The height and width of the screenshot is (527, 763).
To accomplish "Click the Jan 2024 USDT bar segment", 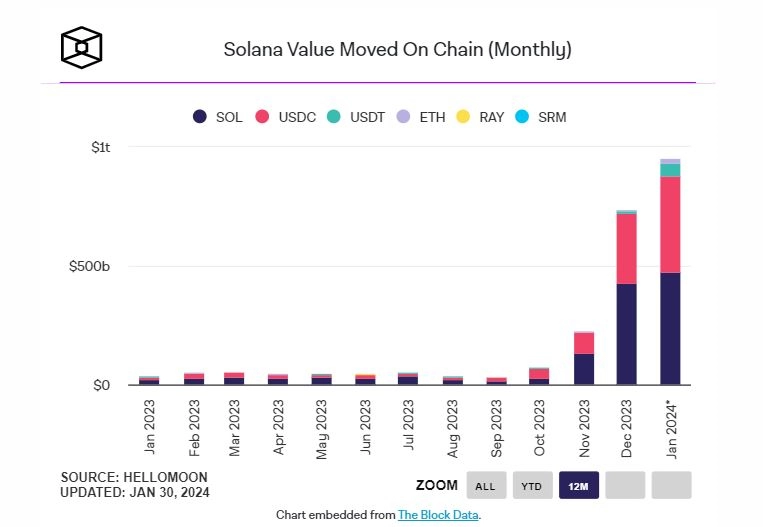I will tap(670, 170).
